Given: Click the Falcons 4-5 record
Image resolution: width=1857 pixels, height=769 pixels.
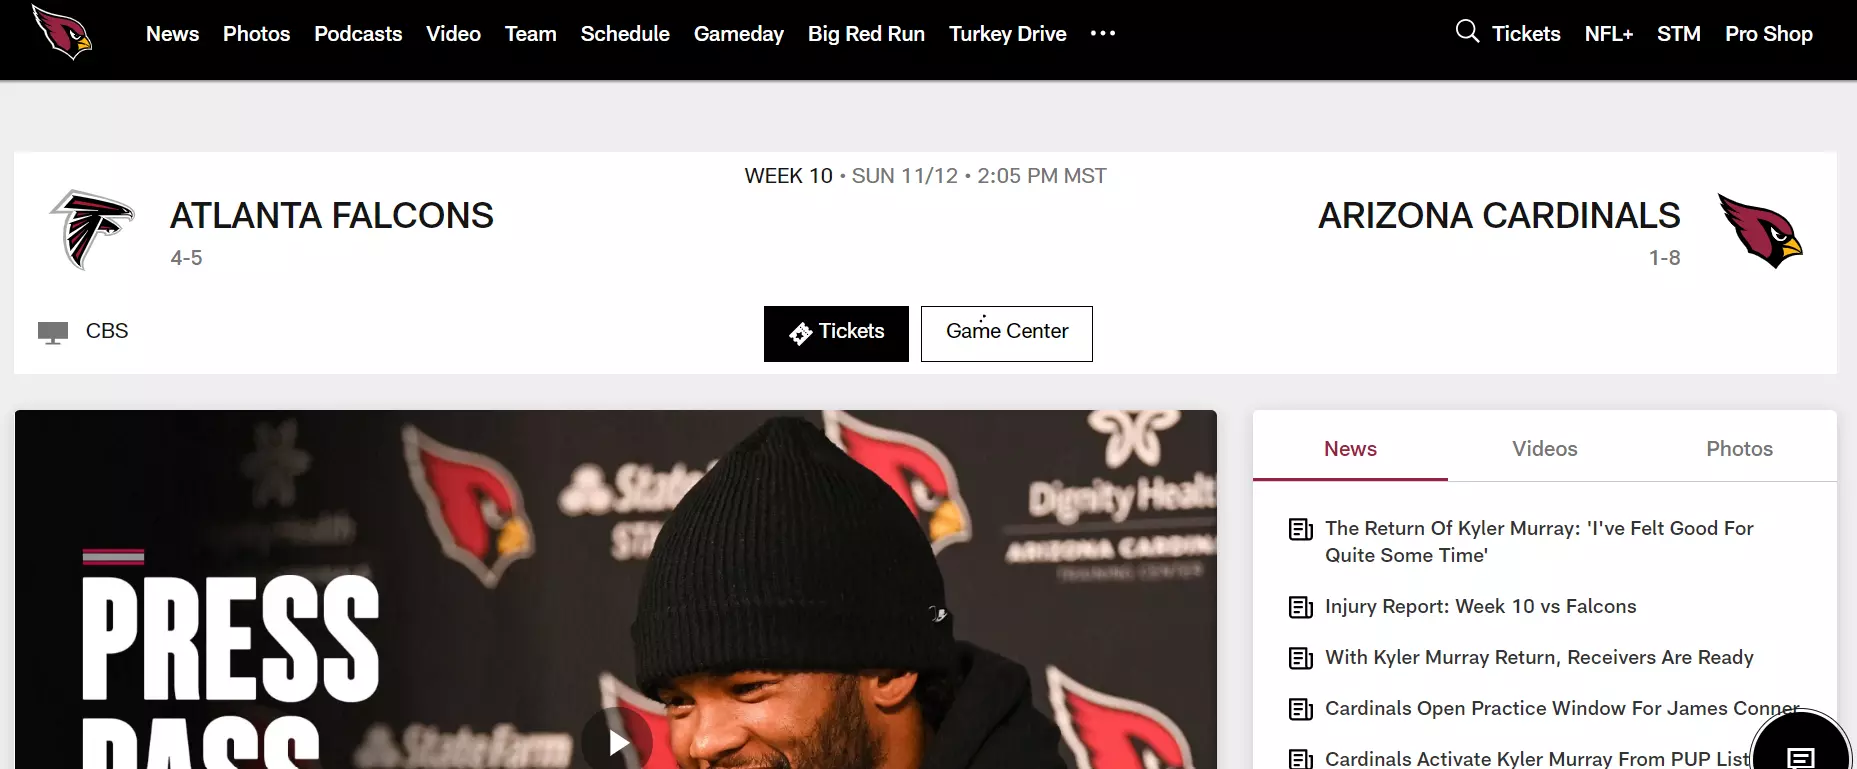Looking at the screenshot, I should (x=186, y=258).
